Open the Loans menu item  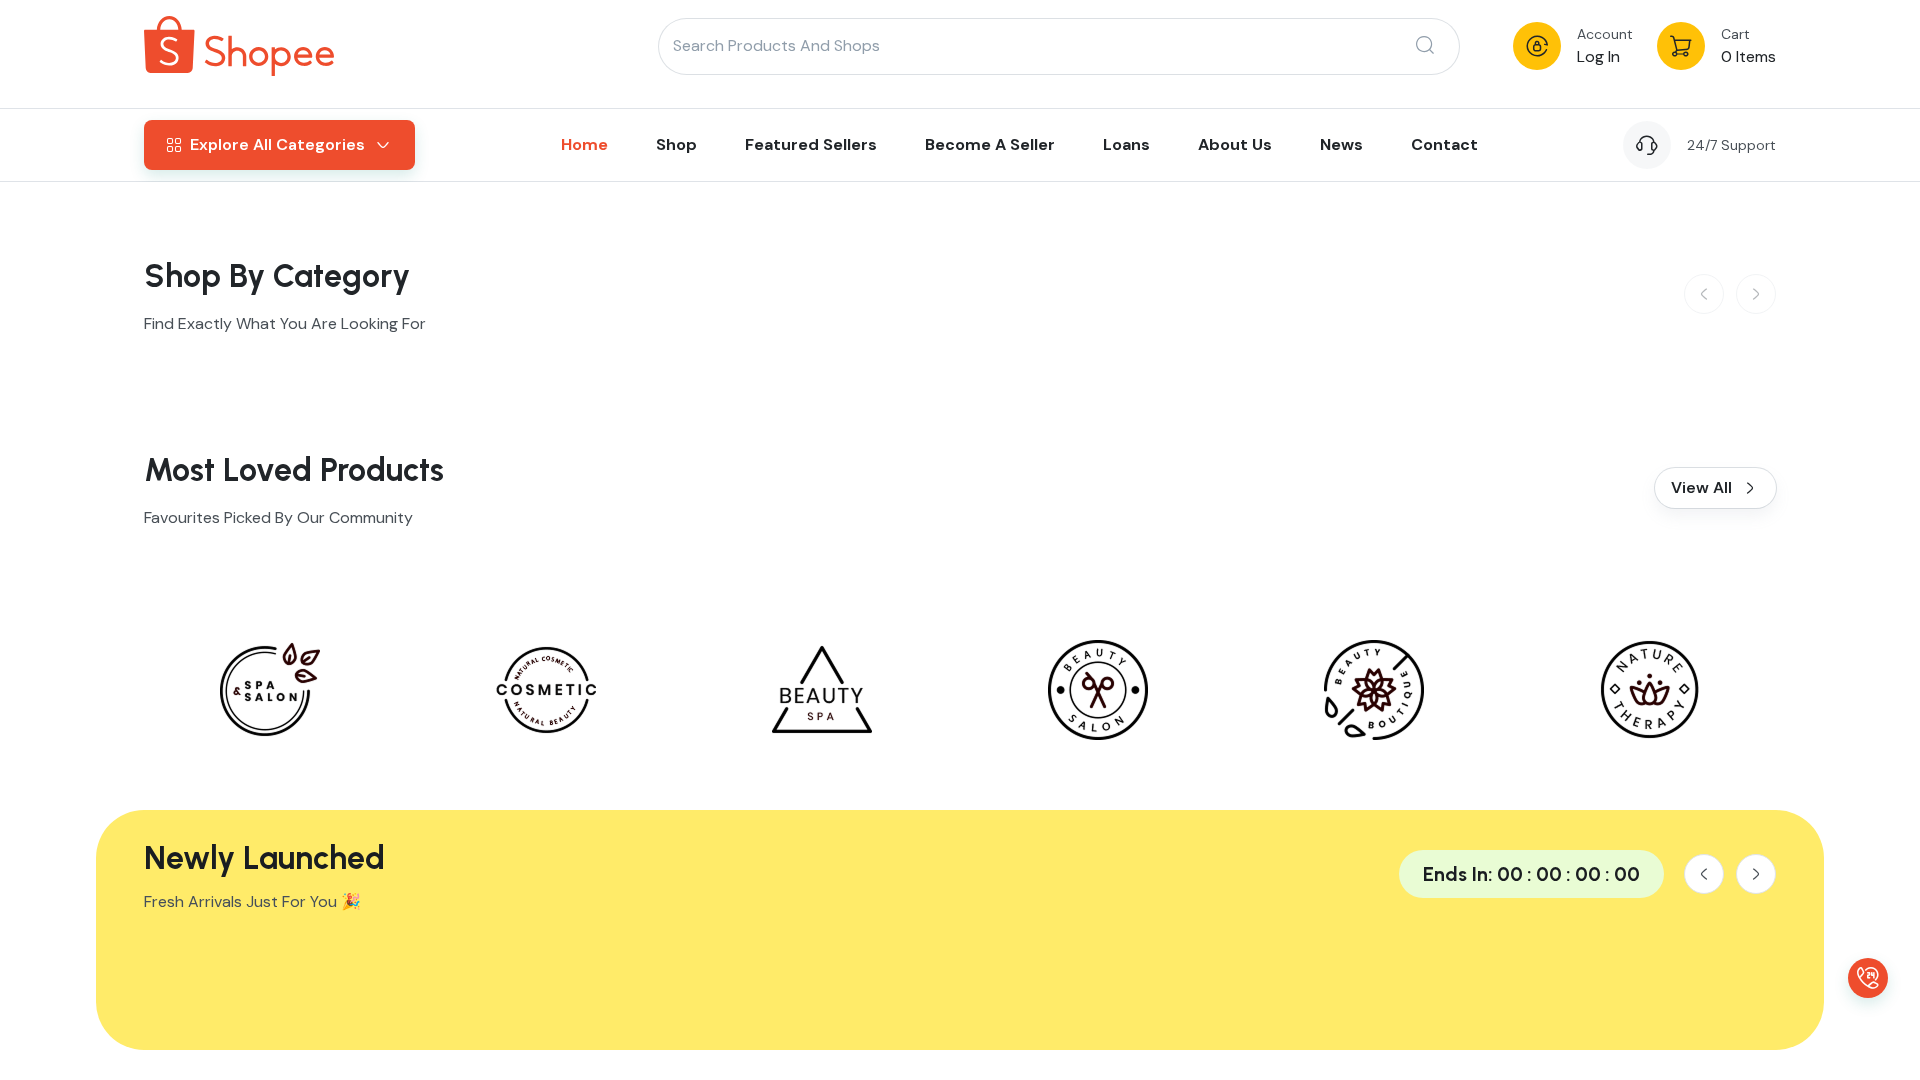pos(1126,145)
